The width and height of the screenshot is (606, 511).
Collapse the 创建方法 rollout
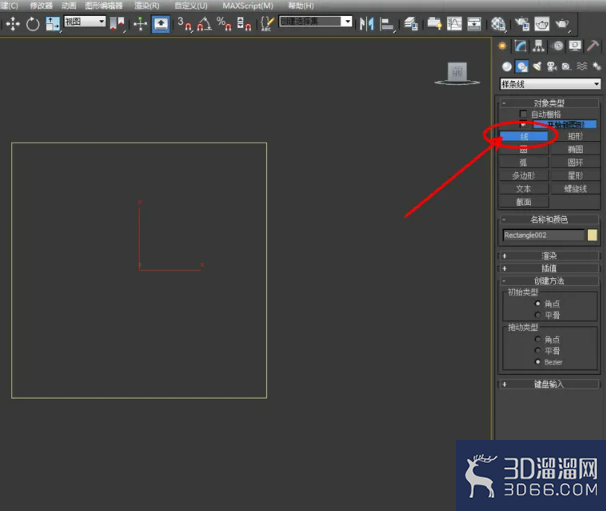549,281
